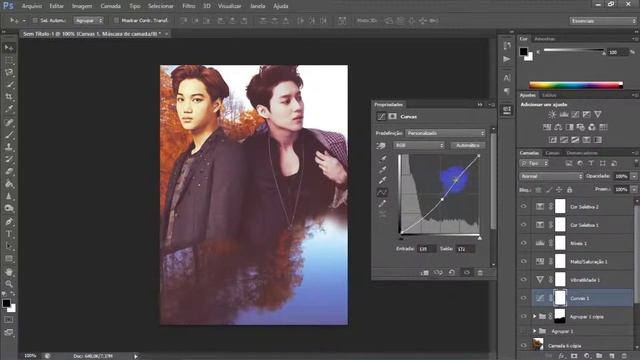Screen dimensions: 640x360
Task: Open the layer filter Tipo dropdown
Action: pyautogui.click(x=534, y=163)
